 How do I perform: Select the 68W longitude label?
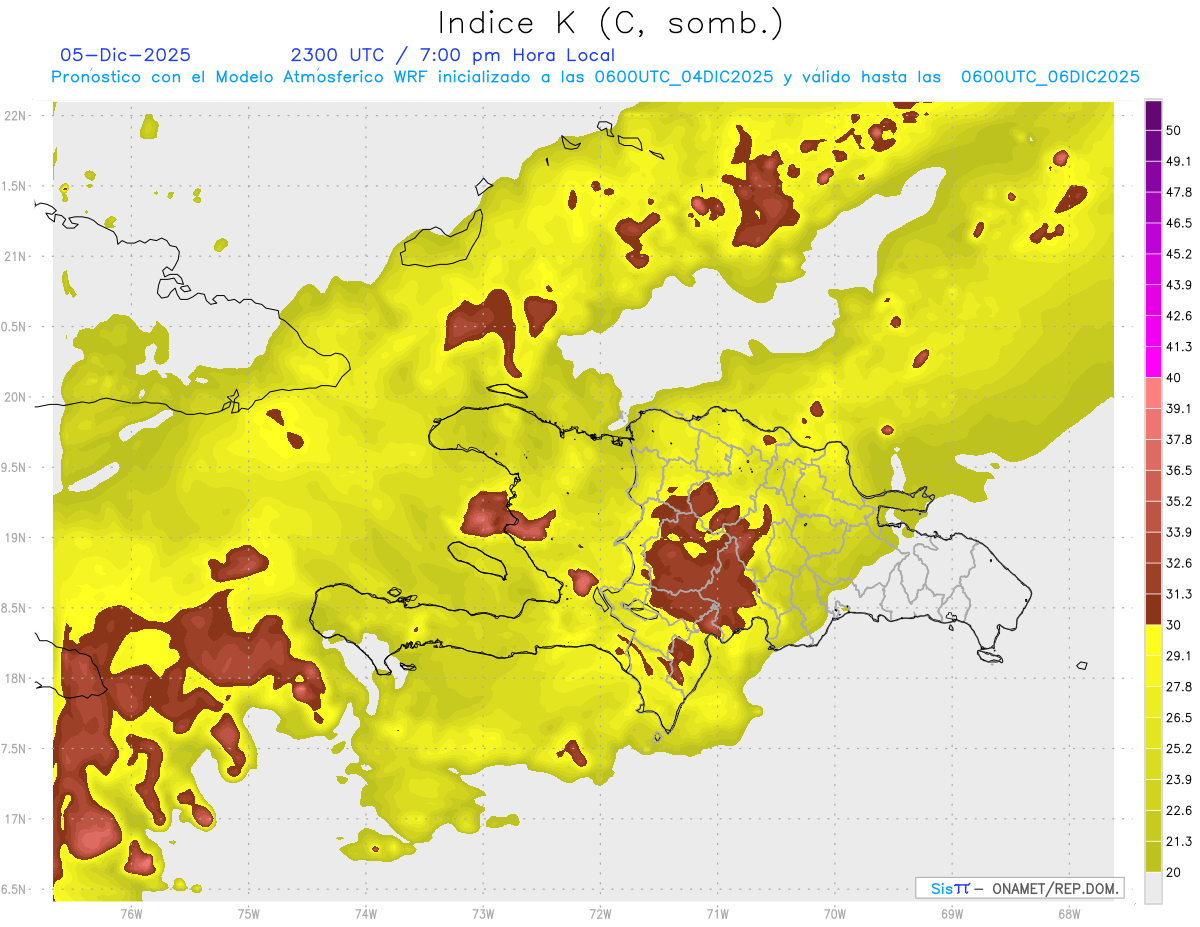tap(1069, 913)
